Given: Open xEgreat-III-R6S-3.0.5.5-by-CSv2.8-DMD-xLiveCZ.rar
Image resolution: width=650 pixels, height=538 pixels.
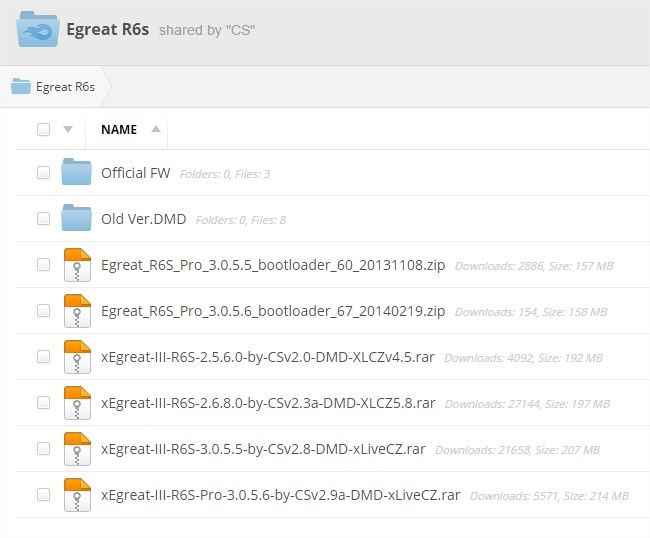Looking at the screenshot, I should click(263, 449).
